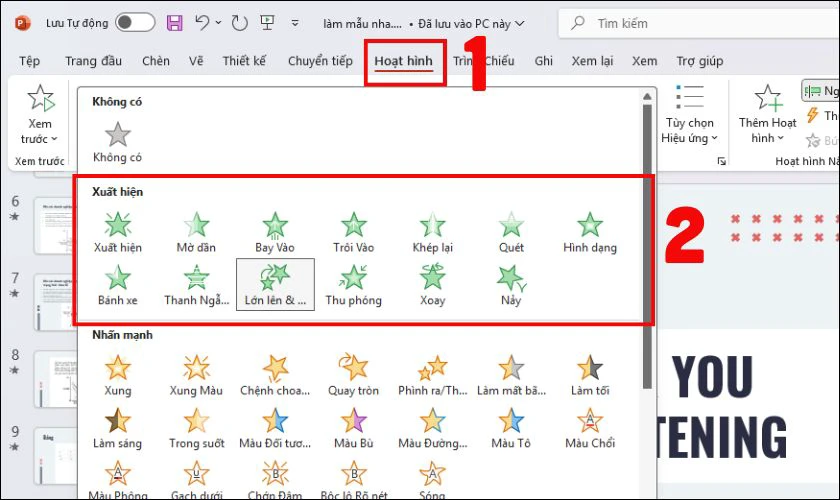Switch to the Xem view tab
This screenshot has height=500, width=840.
tap(644, 61)
